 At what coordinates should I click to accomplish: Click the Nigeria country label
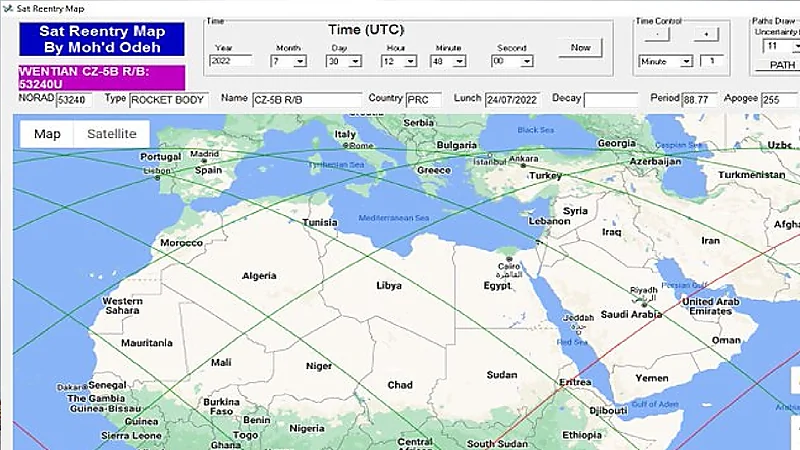[307, 429]
